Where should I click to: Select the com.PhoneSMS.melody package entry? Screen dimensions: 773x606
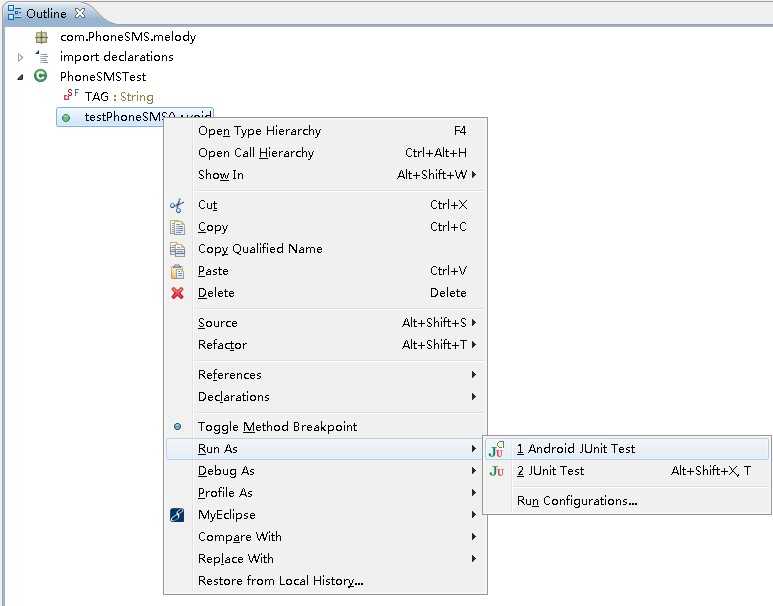coord(128,37)
